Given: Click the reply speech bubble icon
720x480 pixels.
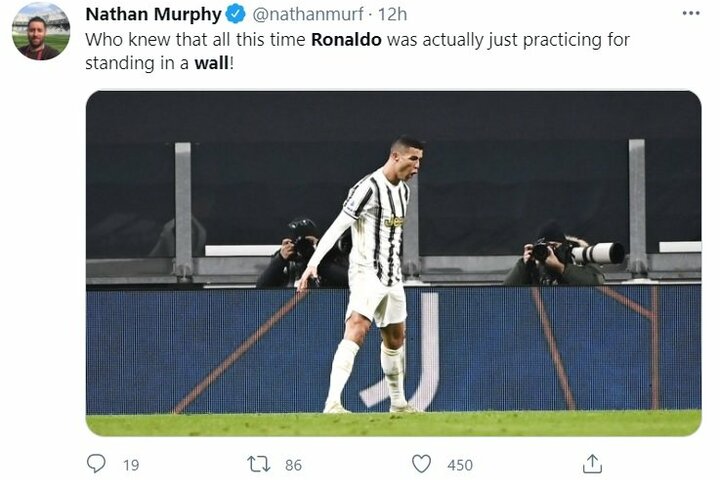Looking at the screenshot, I should coord(96,464).
